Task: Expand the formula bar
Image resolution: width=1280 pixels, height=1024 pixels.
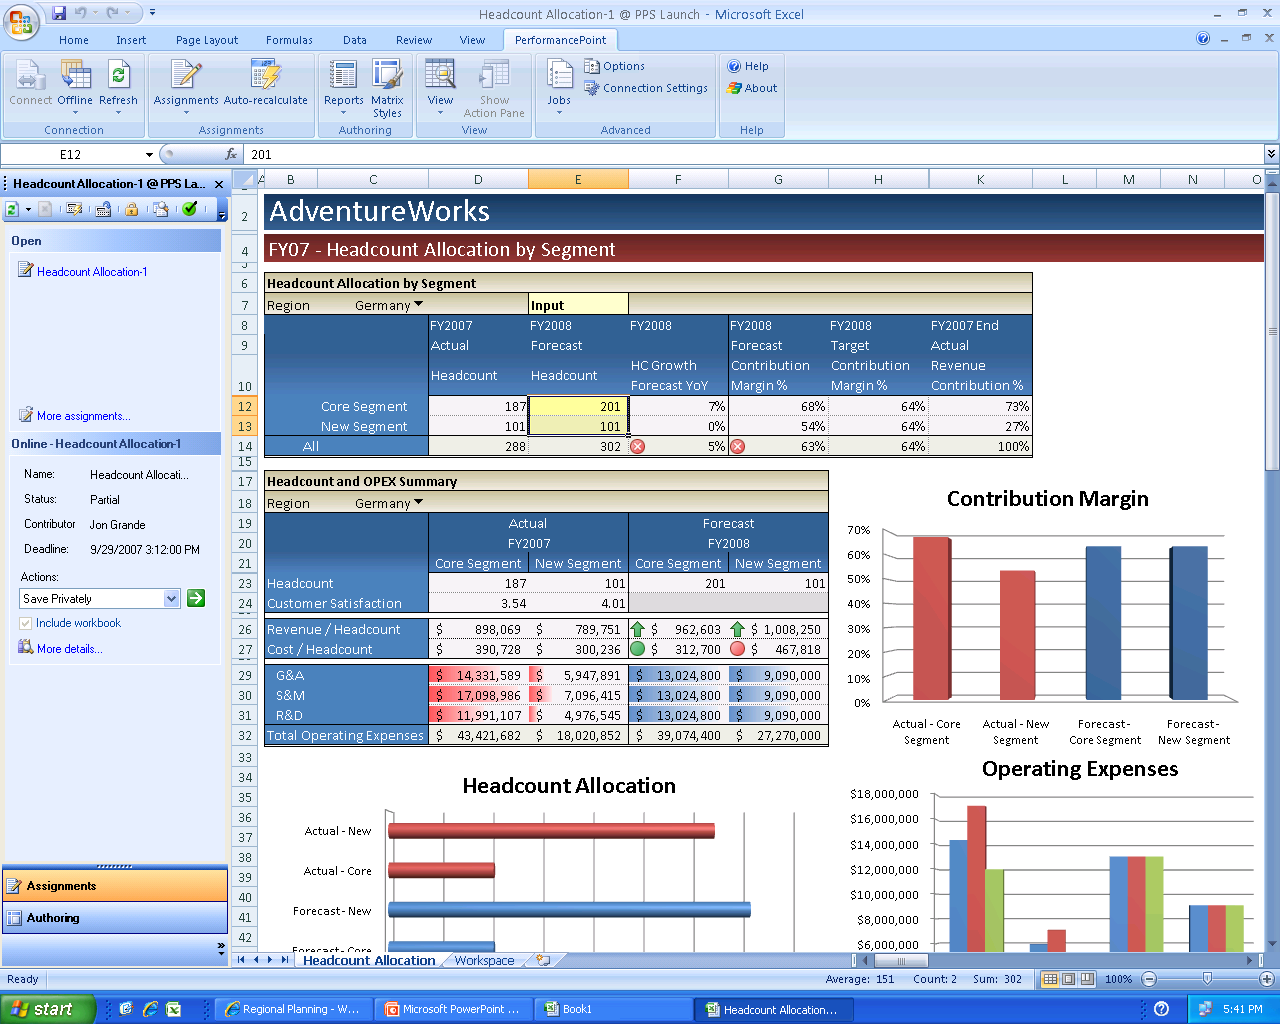Action: (x=1271, y=154)
